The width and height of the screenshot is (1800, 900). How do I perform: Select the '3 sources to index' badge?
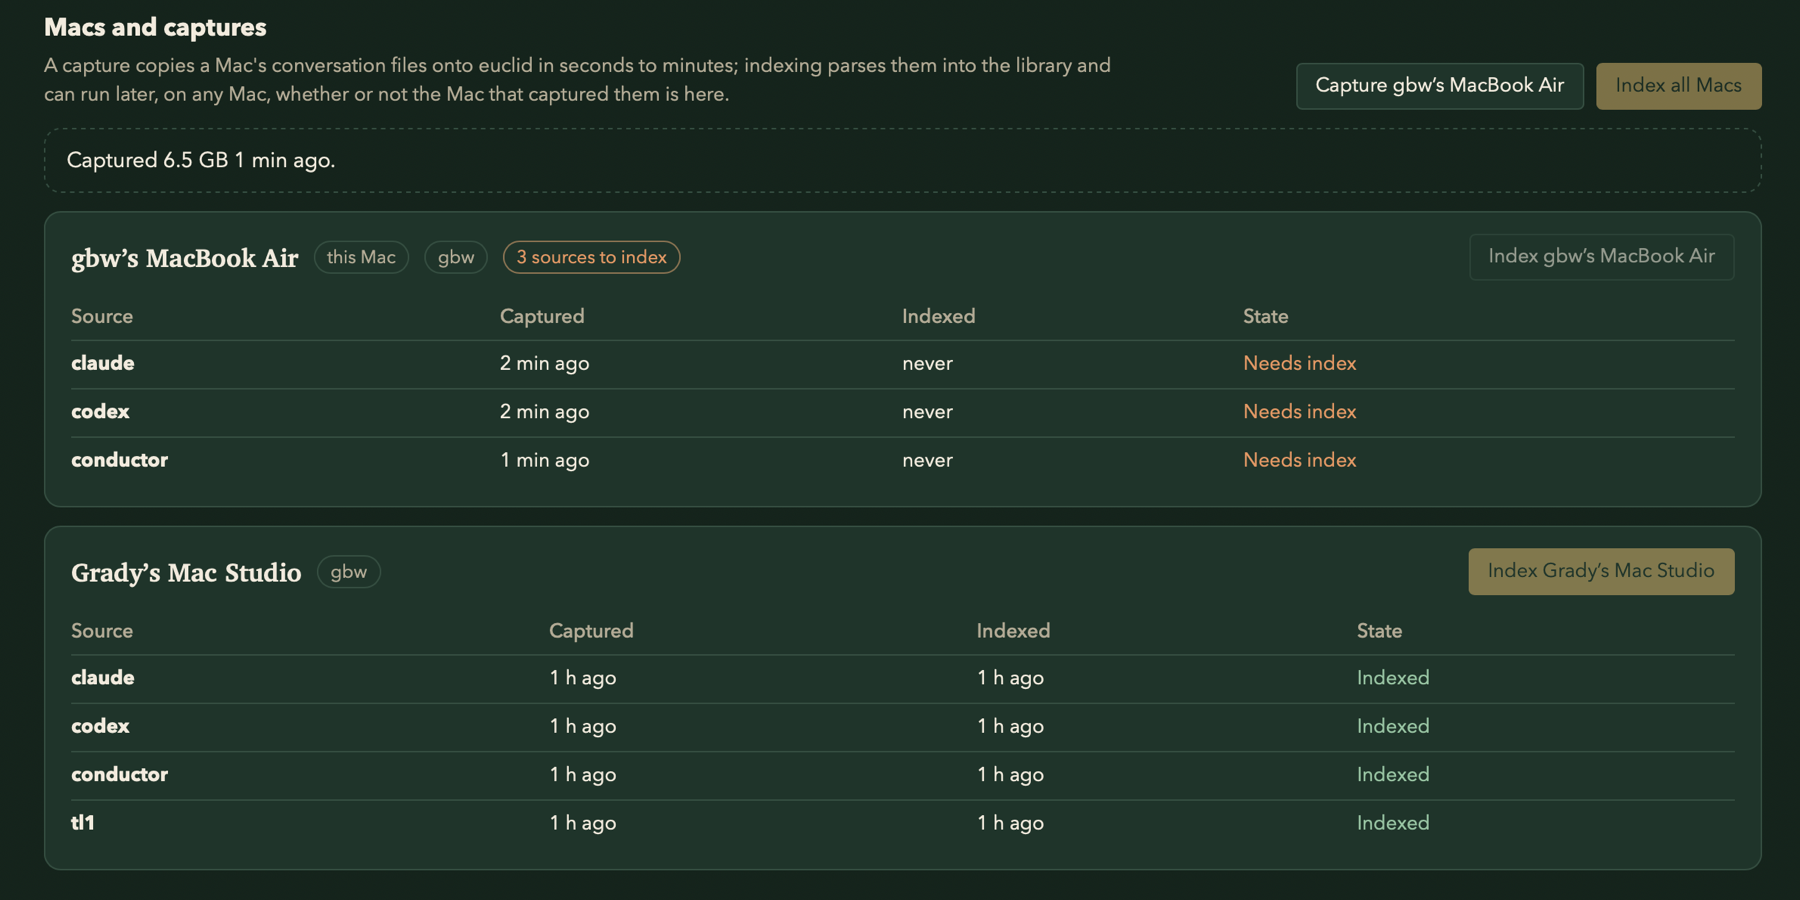[x=591, y=257]
